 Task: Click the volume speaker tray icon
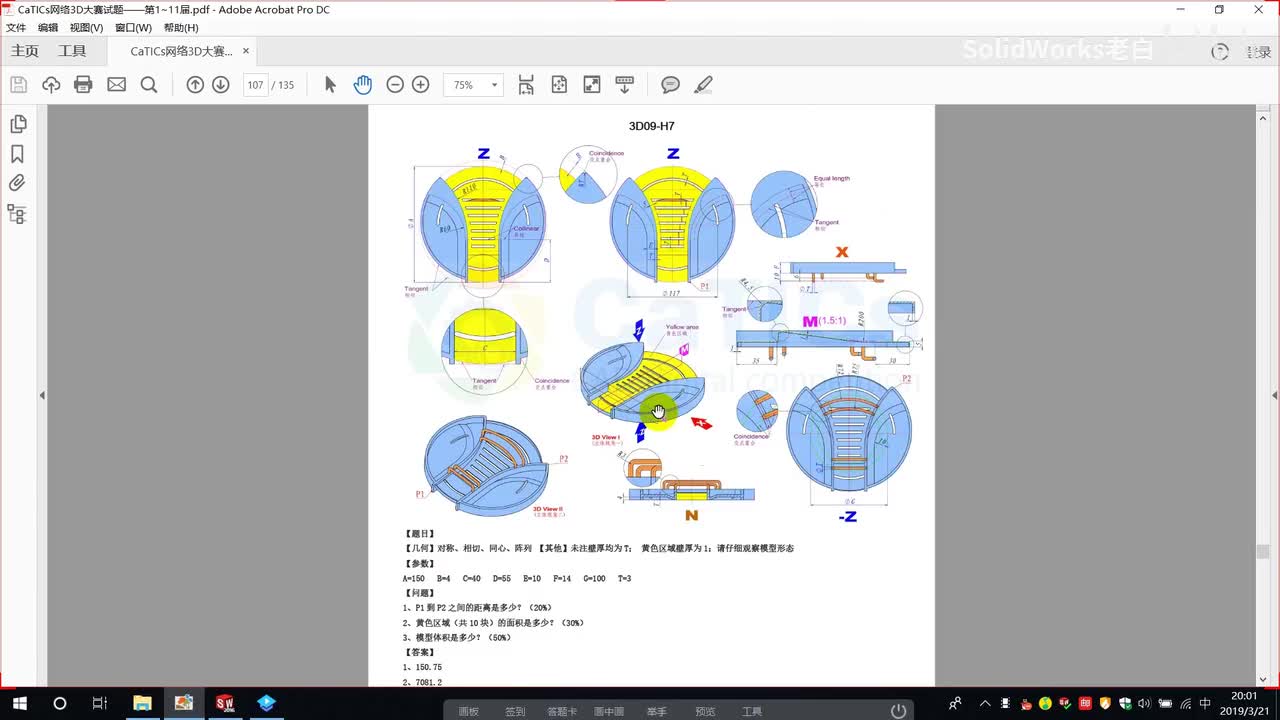(x=1143, y=703)
